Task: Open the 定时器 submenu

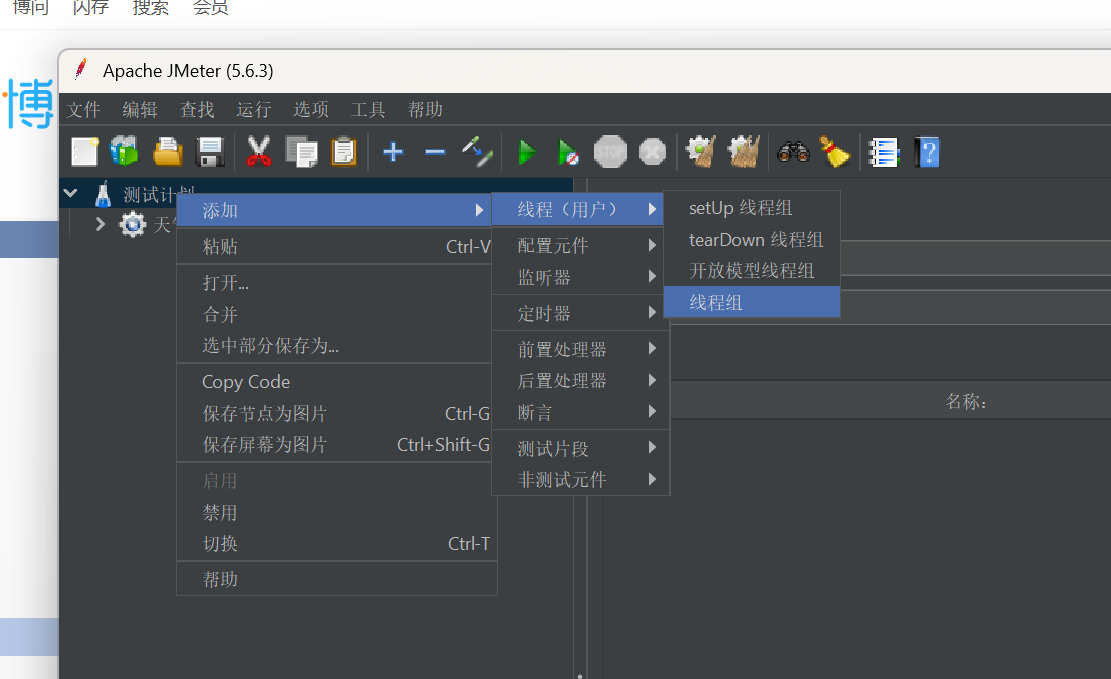Action: point(580,313)
